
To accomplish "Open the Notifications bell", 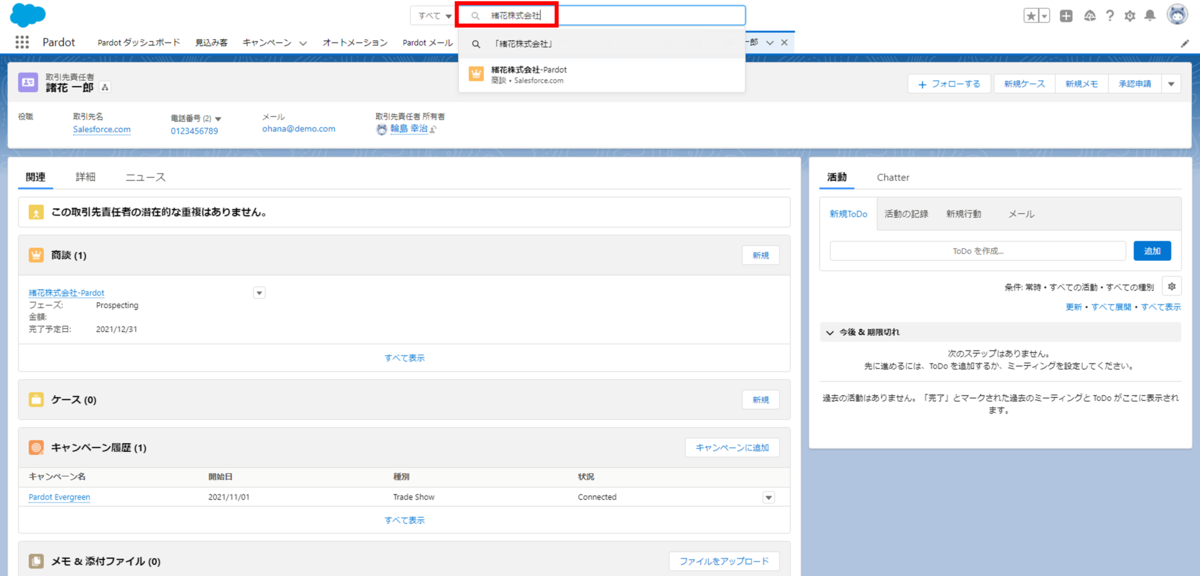I will click(x=1150, y=16).
